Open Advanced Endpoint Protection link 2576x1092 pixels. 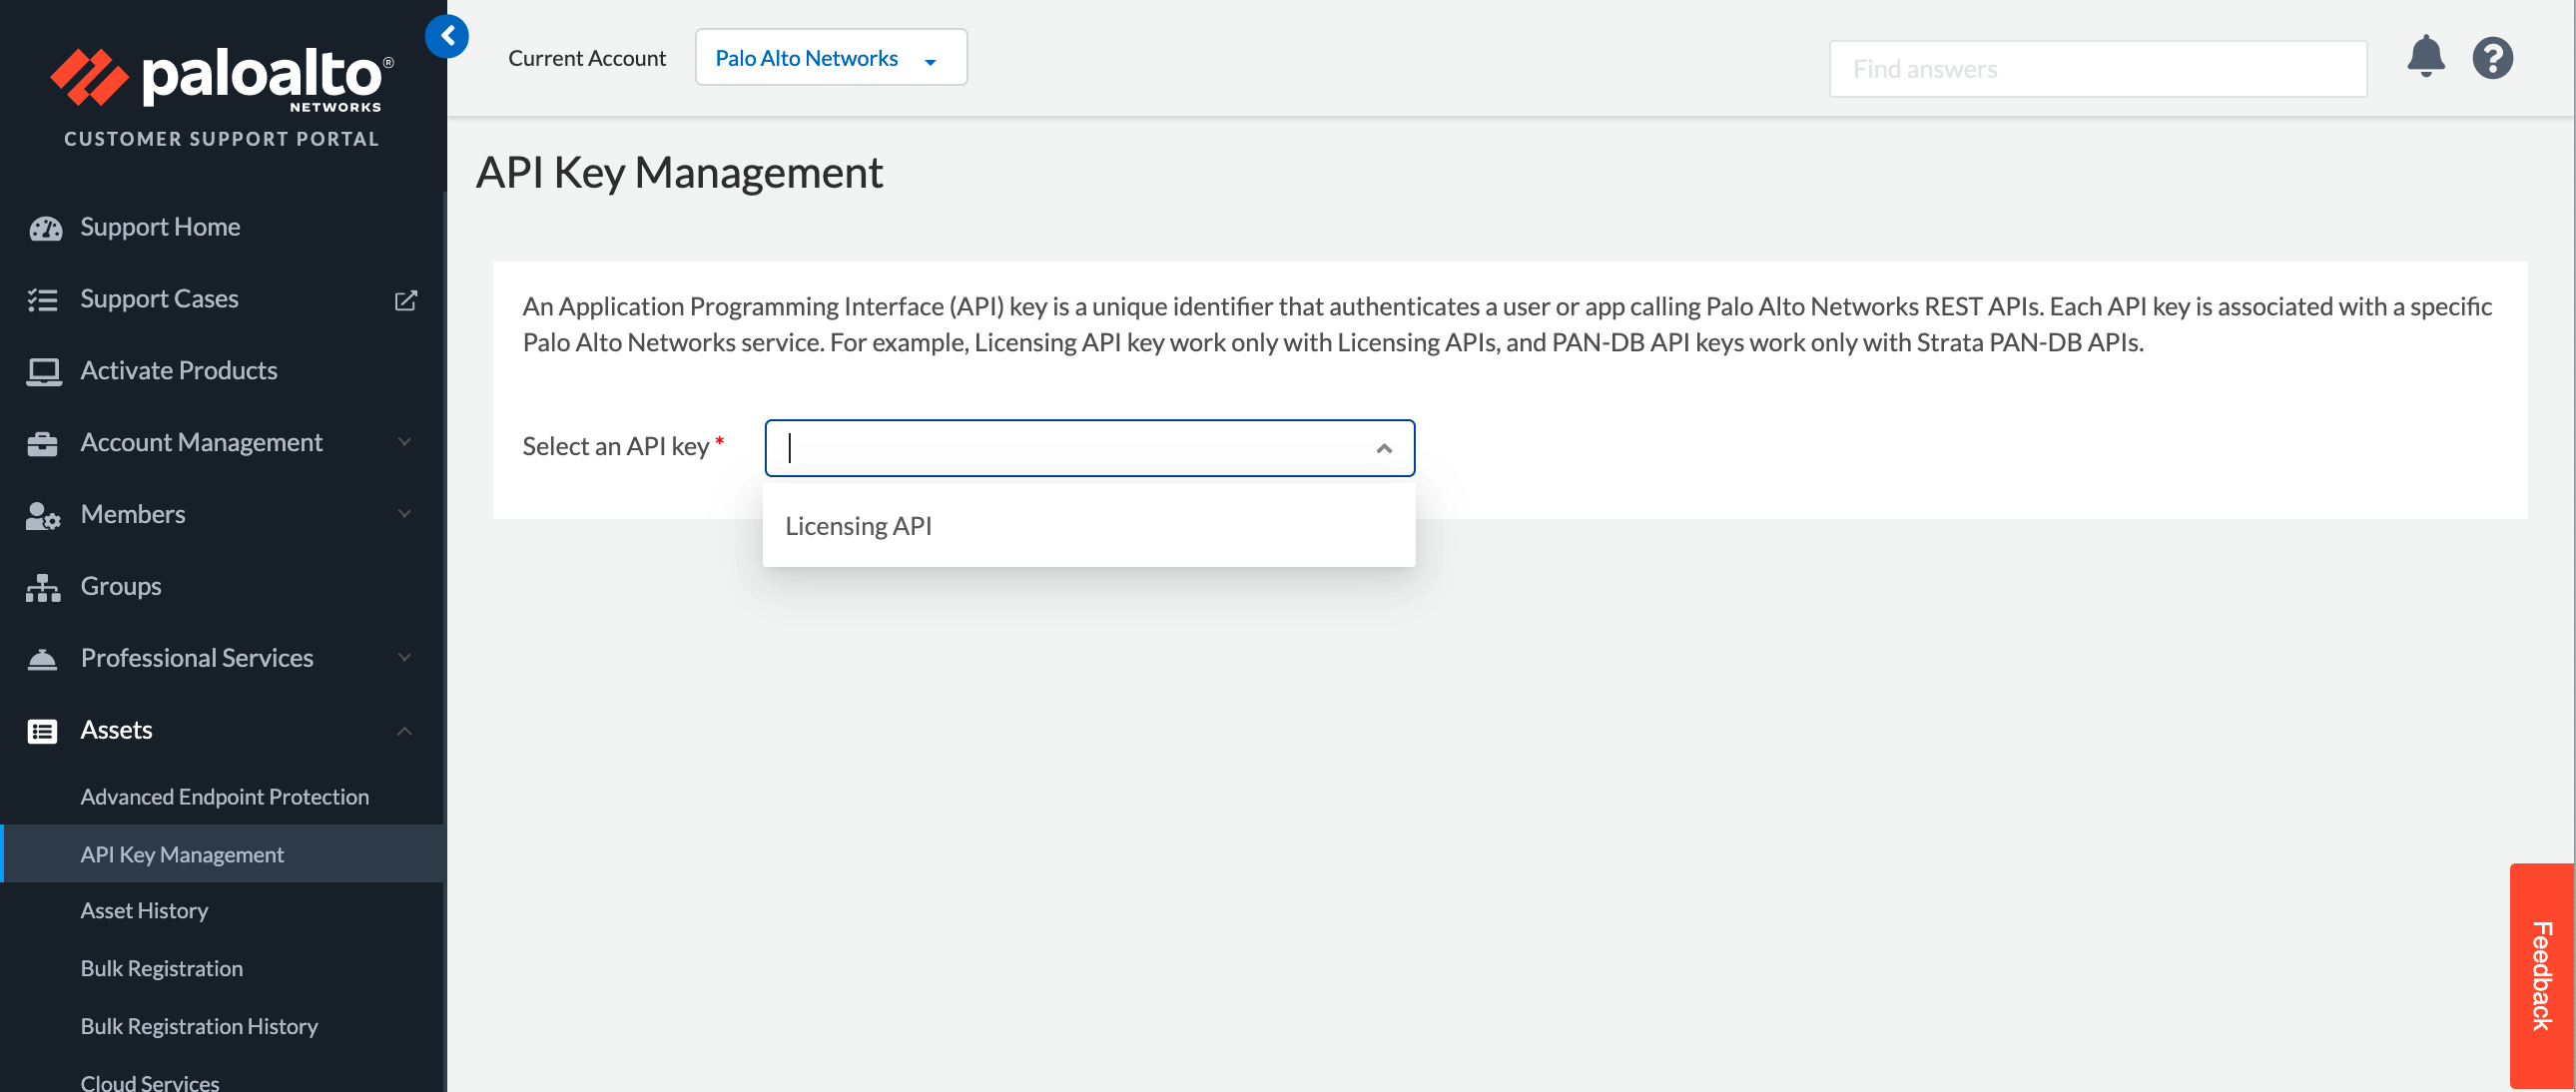[x=224, y=797]
